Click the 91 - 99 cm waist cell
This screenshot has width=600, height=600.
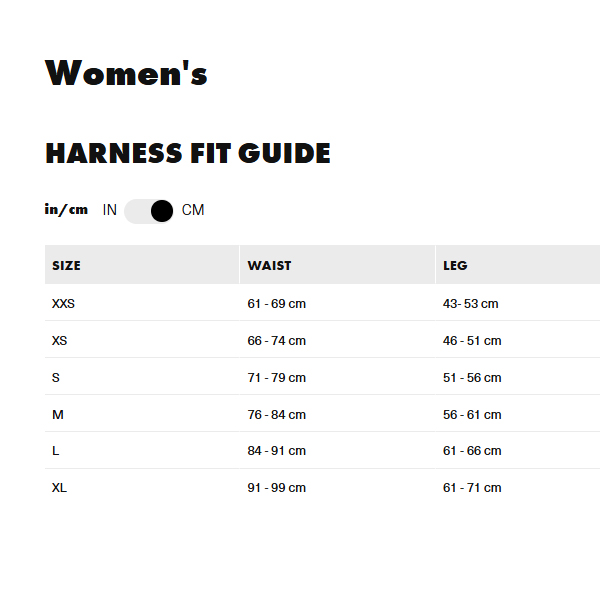tap(276, 488)
